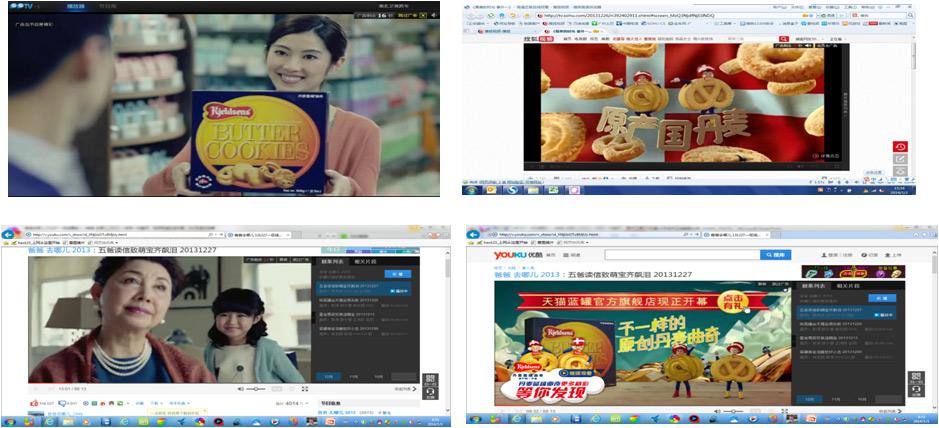This screenshot has width=939, height=428.
Task: Select the highlighted playlist episode beside the grandmother video
Action: coord(365,289)
